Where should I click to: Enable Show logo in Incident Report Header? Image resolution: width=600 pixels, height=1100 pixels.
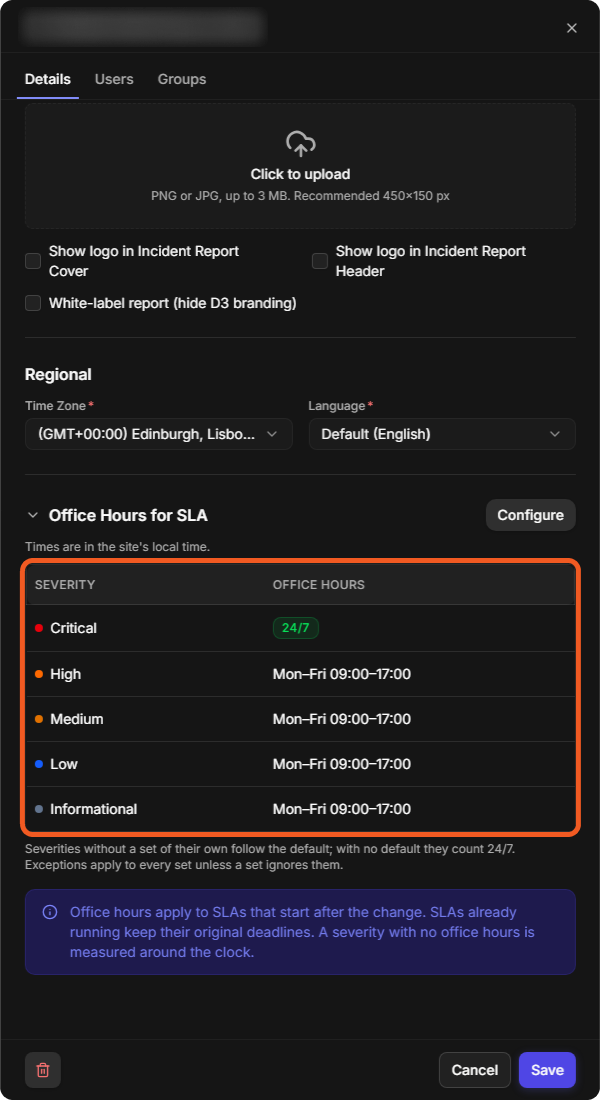[x=320, y=261]
